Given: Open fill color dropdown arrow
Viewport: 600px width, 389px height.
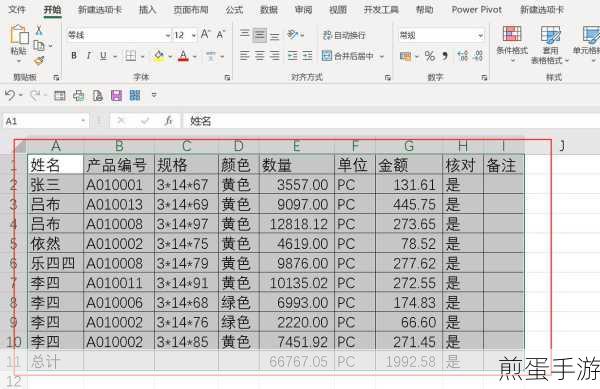Looking at the screenshot, I should pyautogui.click(x=170, y=57).
